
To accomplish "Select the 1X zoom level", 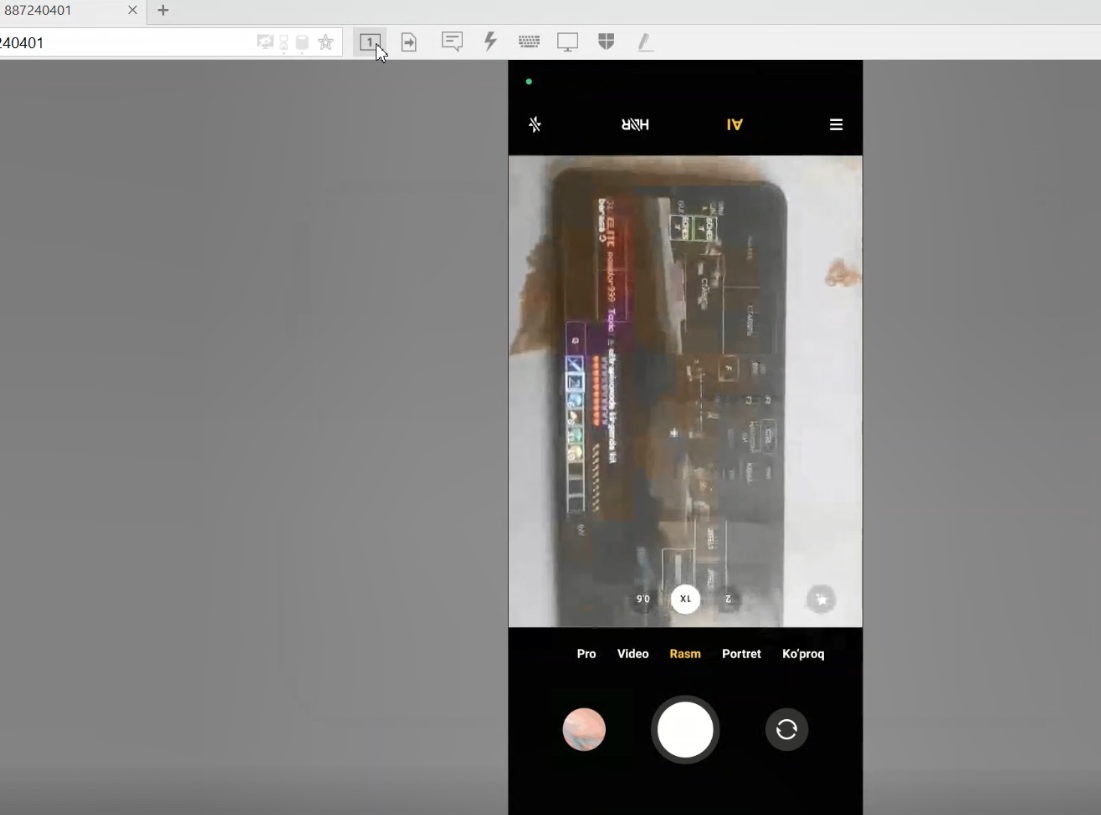I will 685,599.
